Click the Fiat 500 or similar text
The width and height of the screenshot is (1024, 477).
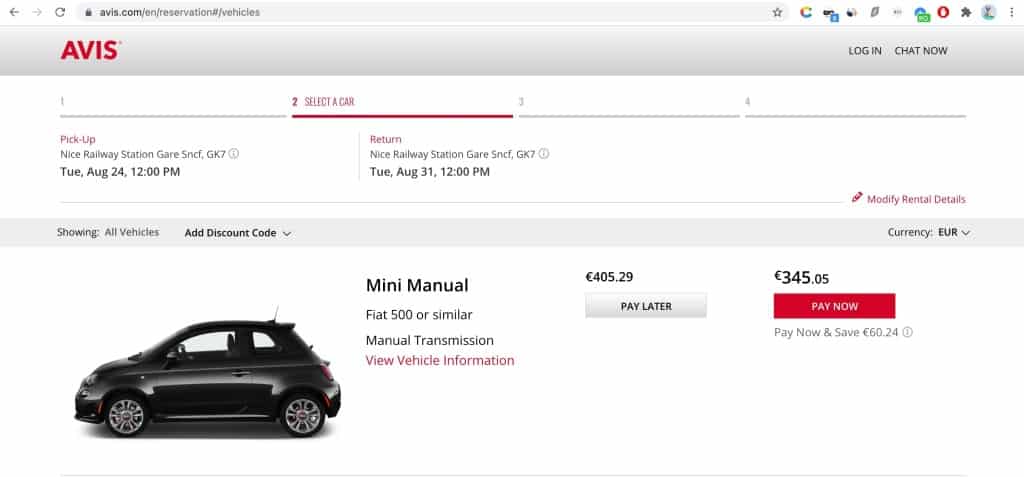(x=419, y=315)
